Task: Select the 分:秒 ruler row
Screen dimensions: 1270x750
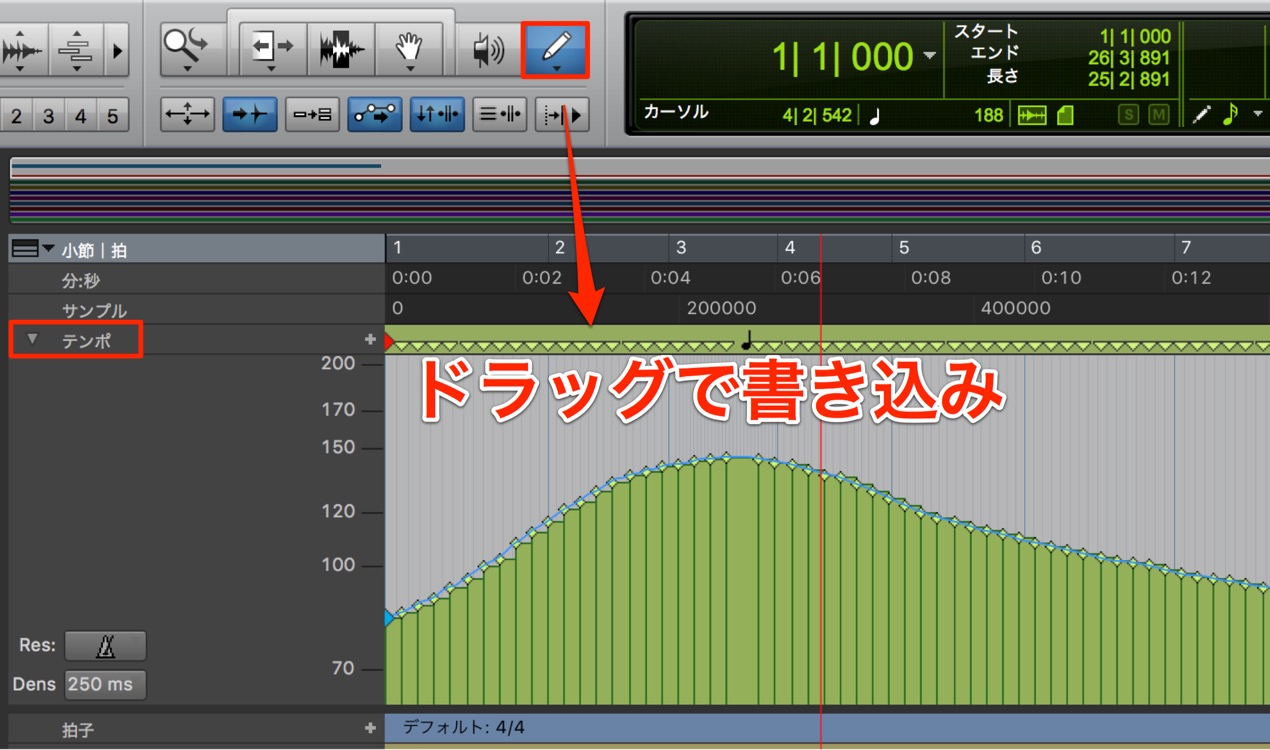Action: point(81,281)
